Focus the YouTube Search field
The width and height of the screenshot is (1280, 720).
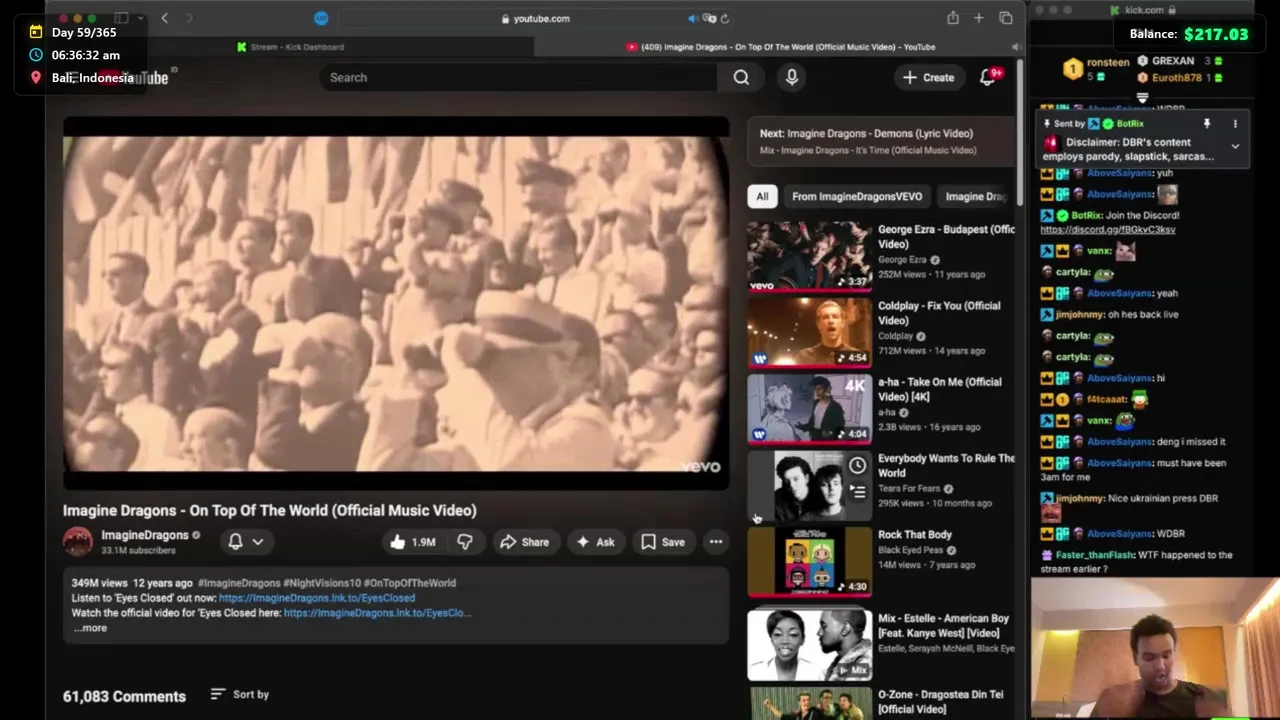519,77
